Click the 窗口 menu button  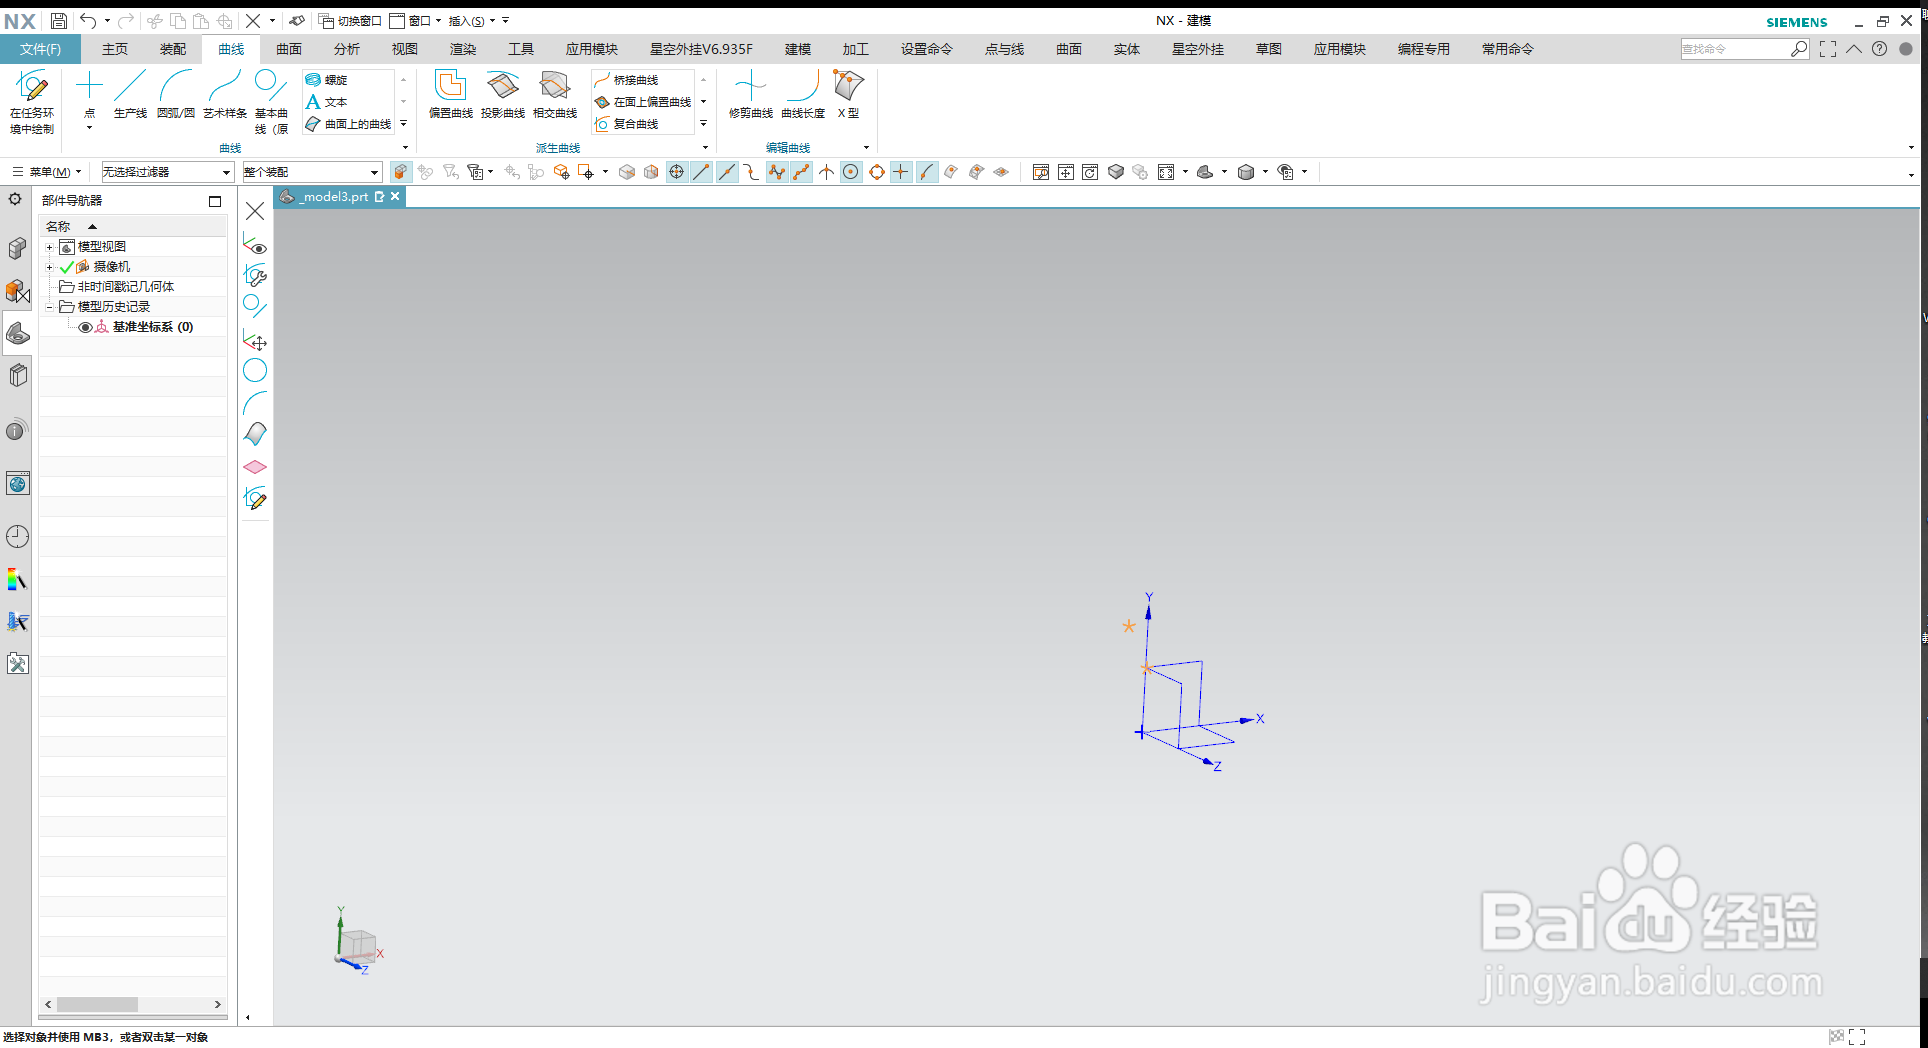point(415,20)
